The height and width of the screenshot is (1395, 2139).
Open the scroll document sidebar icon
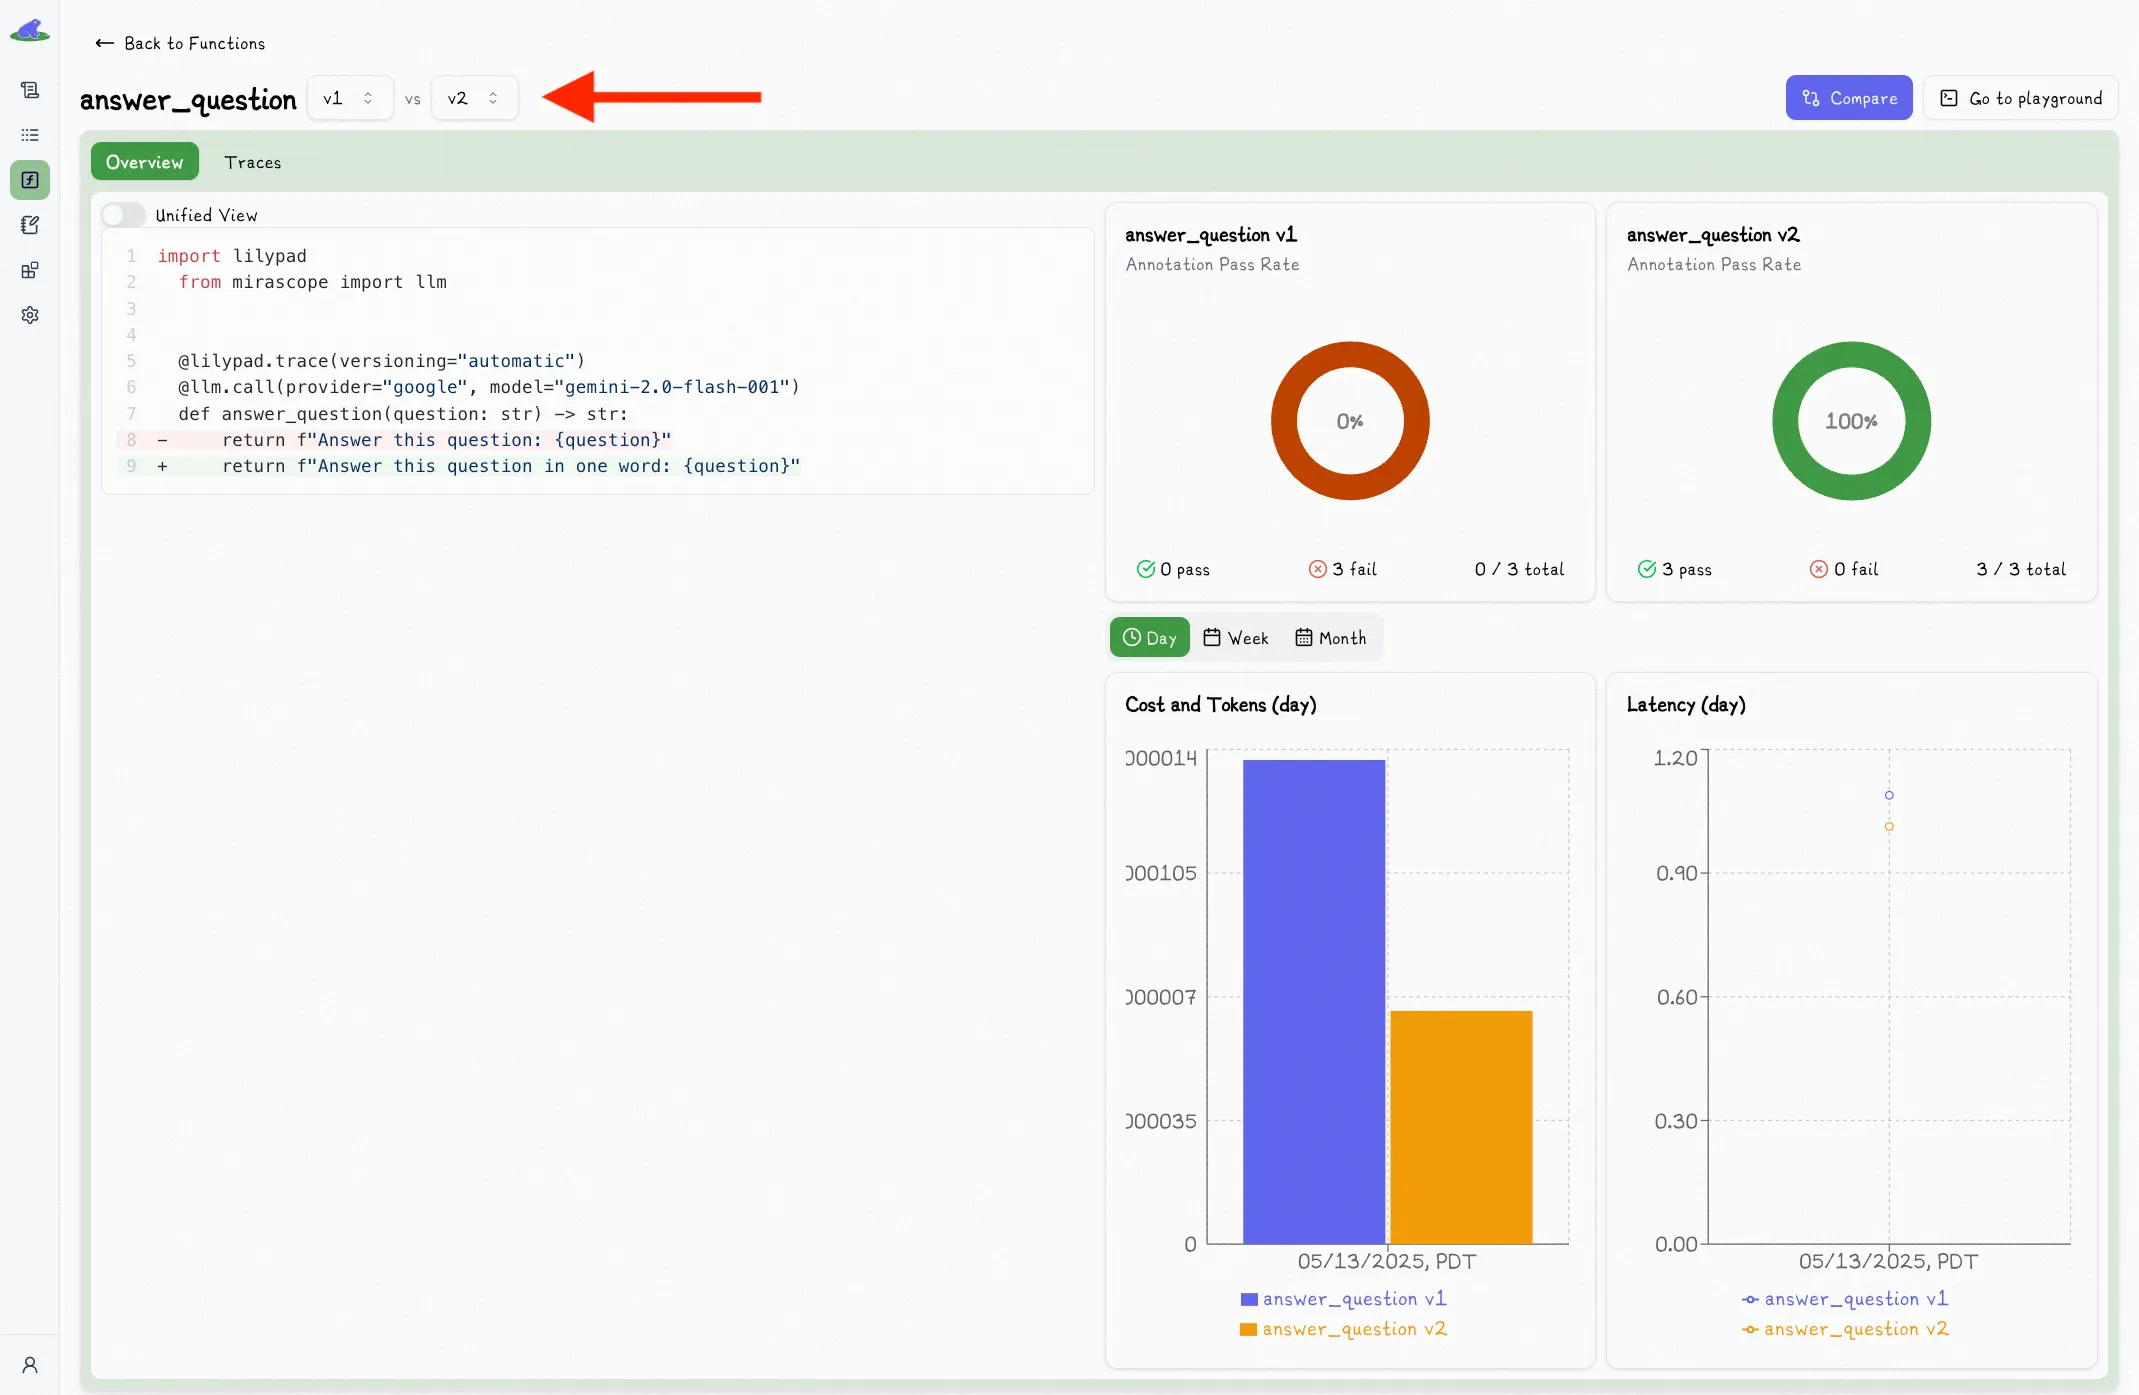(x=30, y=90)
